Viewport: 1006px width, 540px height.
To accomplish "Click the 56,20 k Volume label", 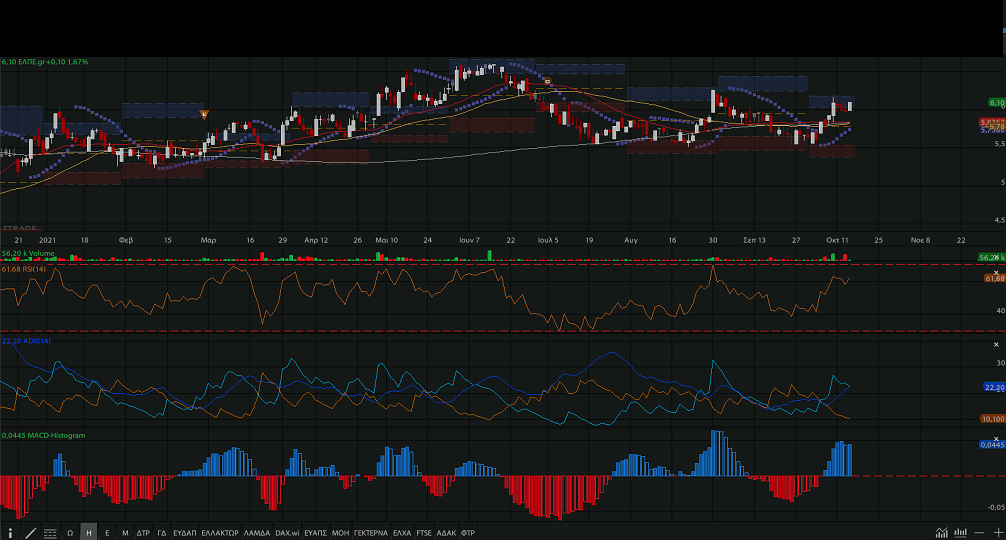I will point(28,254).
